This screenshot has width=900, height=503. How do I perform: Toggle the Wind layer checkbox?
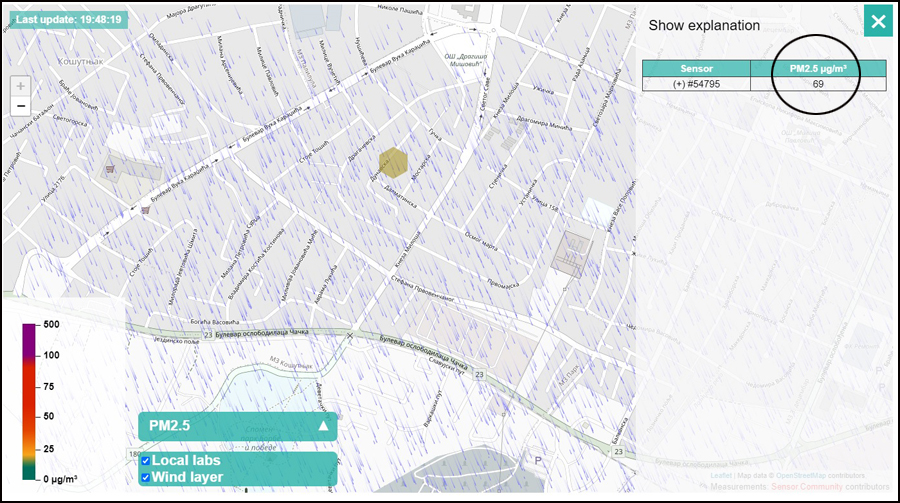(x=146, y=477)
